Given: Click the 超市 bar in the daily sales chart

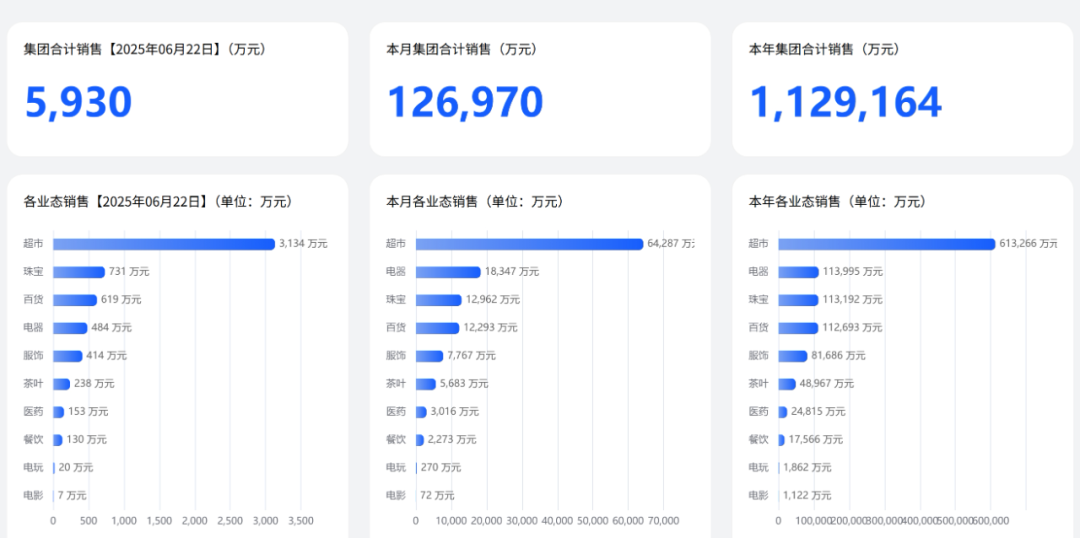Looking at the screenshot, I should [x=164, y=244].
